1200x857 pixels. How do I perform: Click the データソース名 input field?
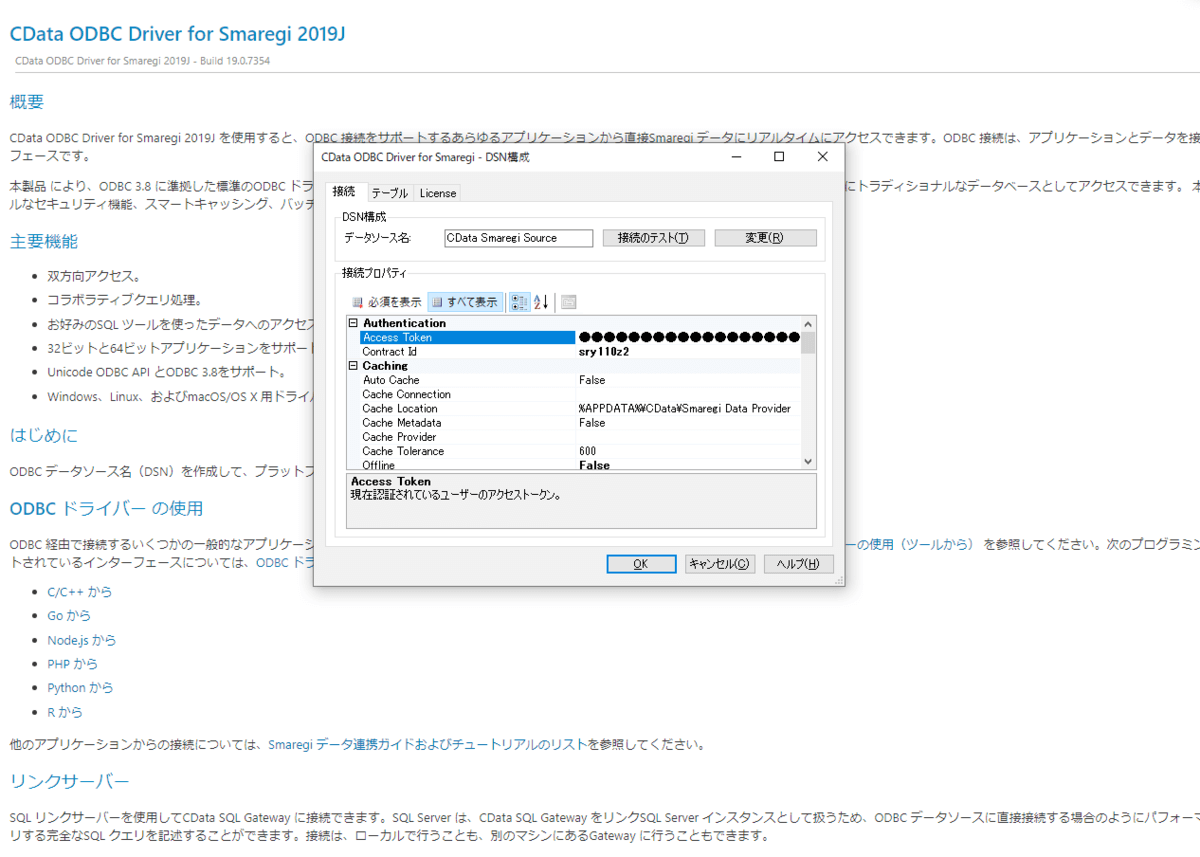point(518,238)
